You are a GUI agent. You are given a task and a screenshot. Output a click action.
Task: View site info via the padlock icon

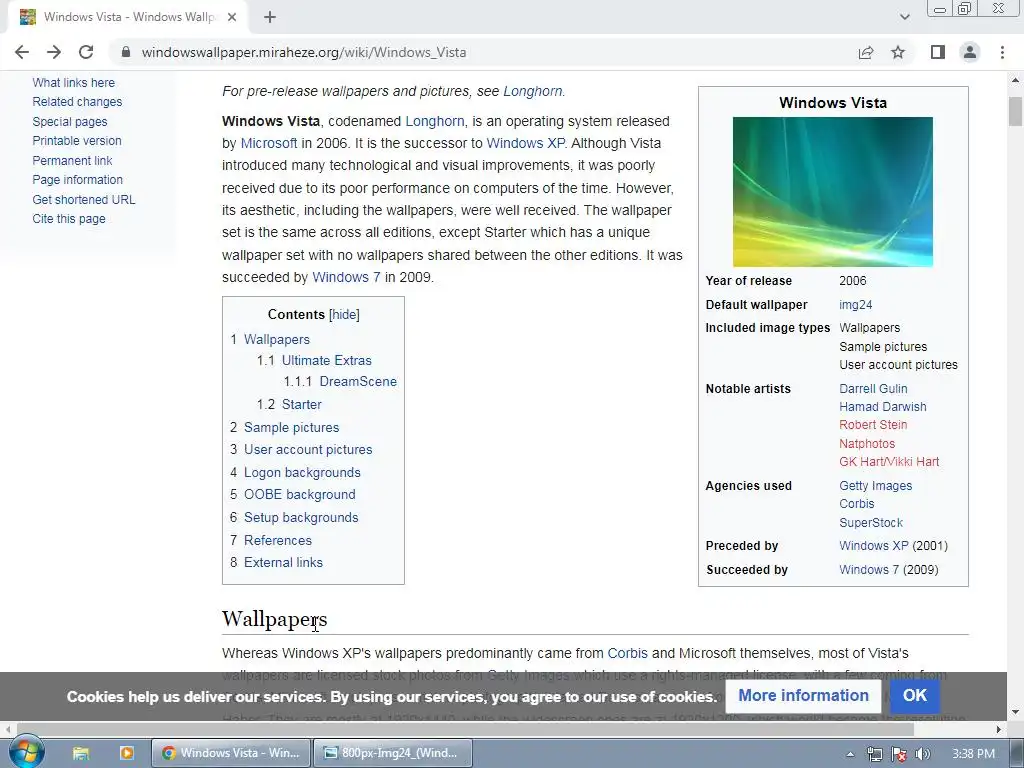tap(126, 52)
